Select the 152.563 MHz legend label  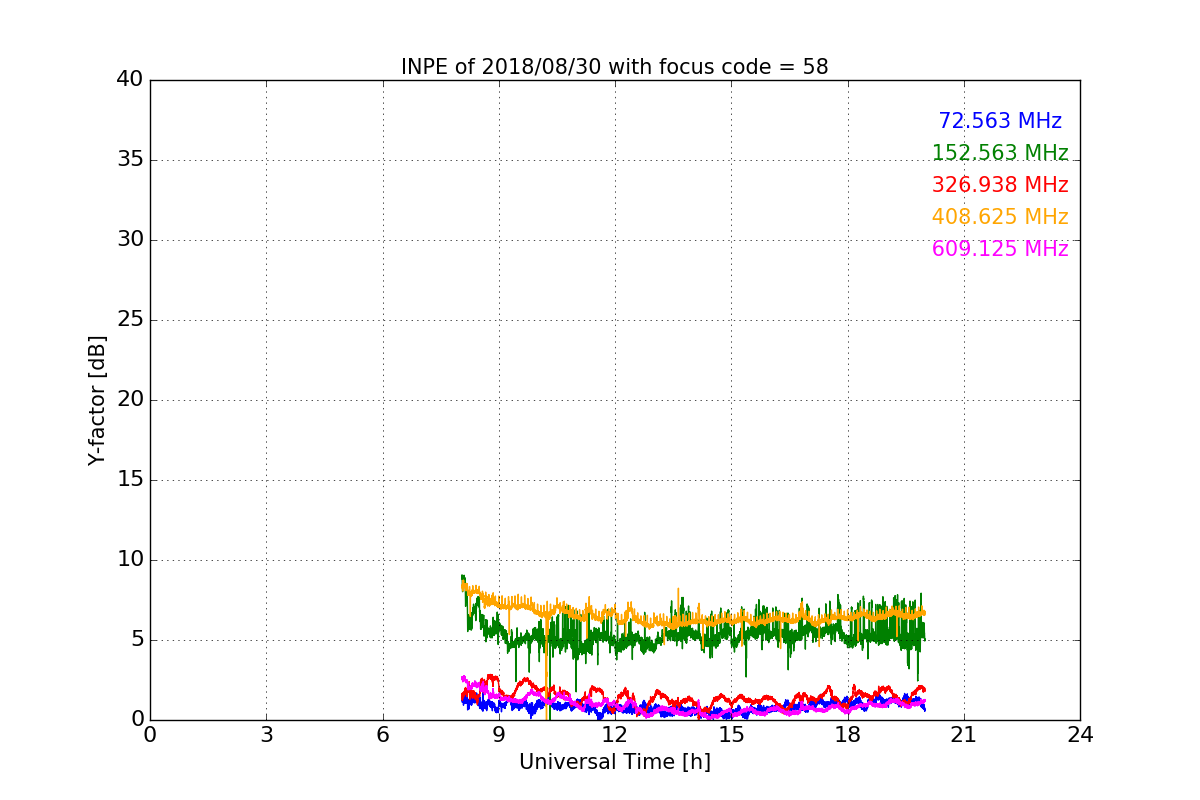(x=1000, y=153)
